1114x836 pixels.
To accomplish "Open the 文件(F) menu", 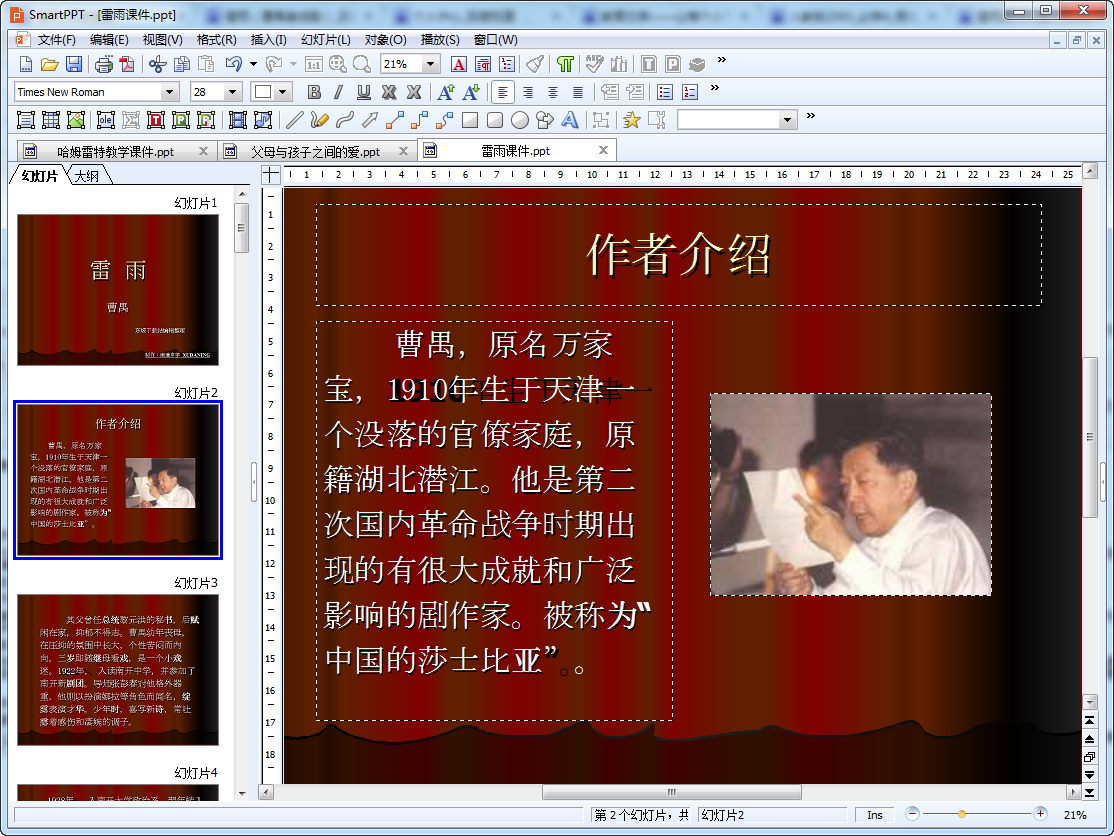I will (x=56, y=40).
